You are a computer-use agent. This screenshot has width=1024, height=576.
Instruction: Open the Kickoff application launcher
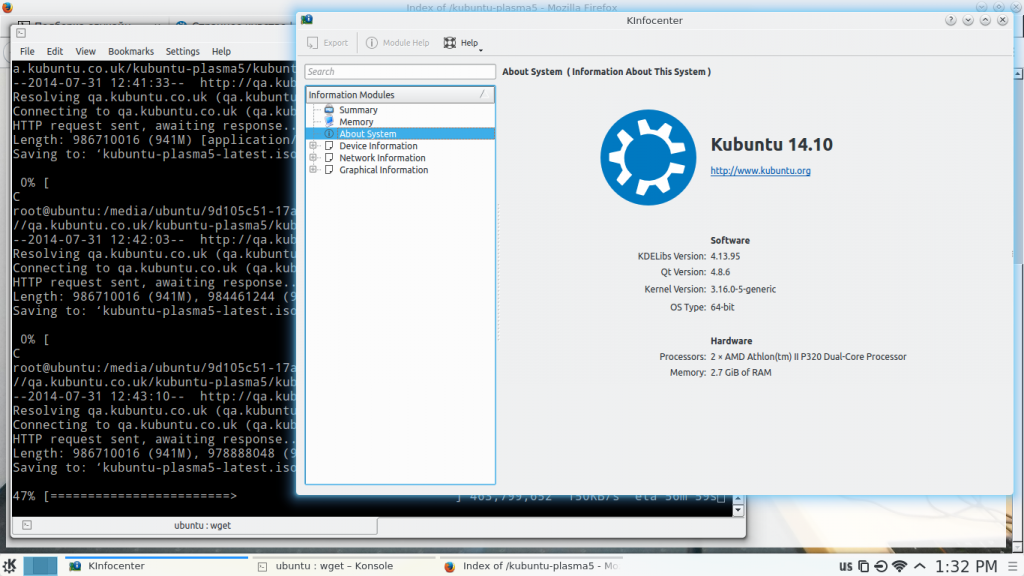pyautogui.click(x=9, y=566)
